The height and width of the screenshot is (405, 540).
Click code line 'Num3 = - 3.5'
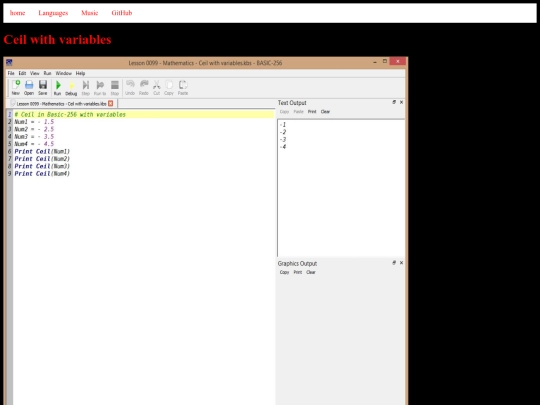tap(34, 137)
